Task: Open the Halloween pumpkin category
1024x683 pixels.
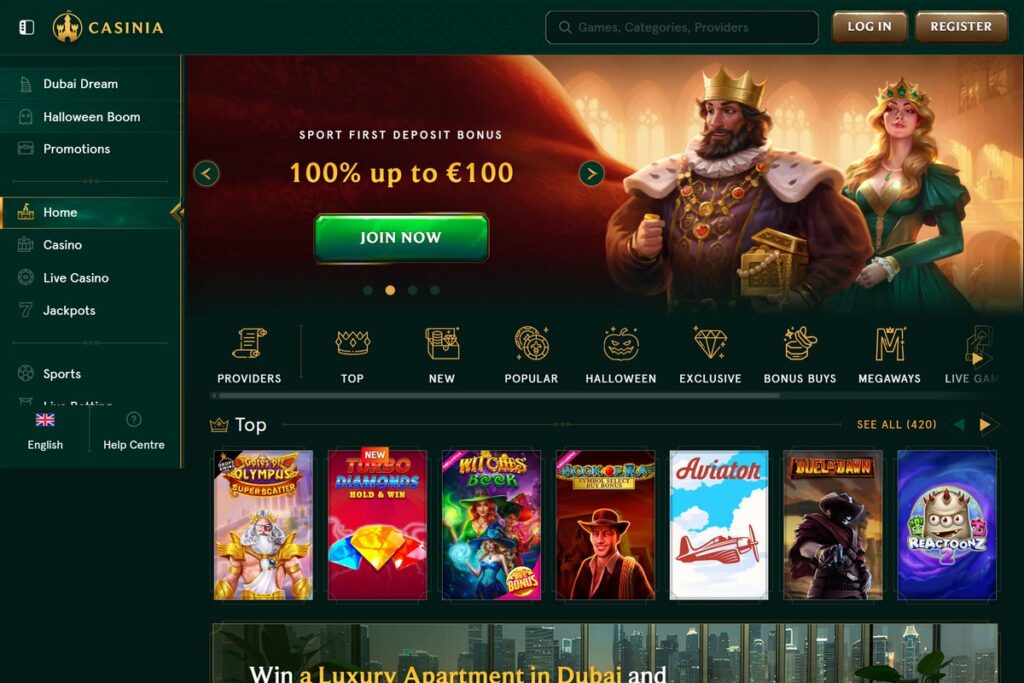Action: 620,343
